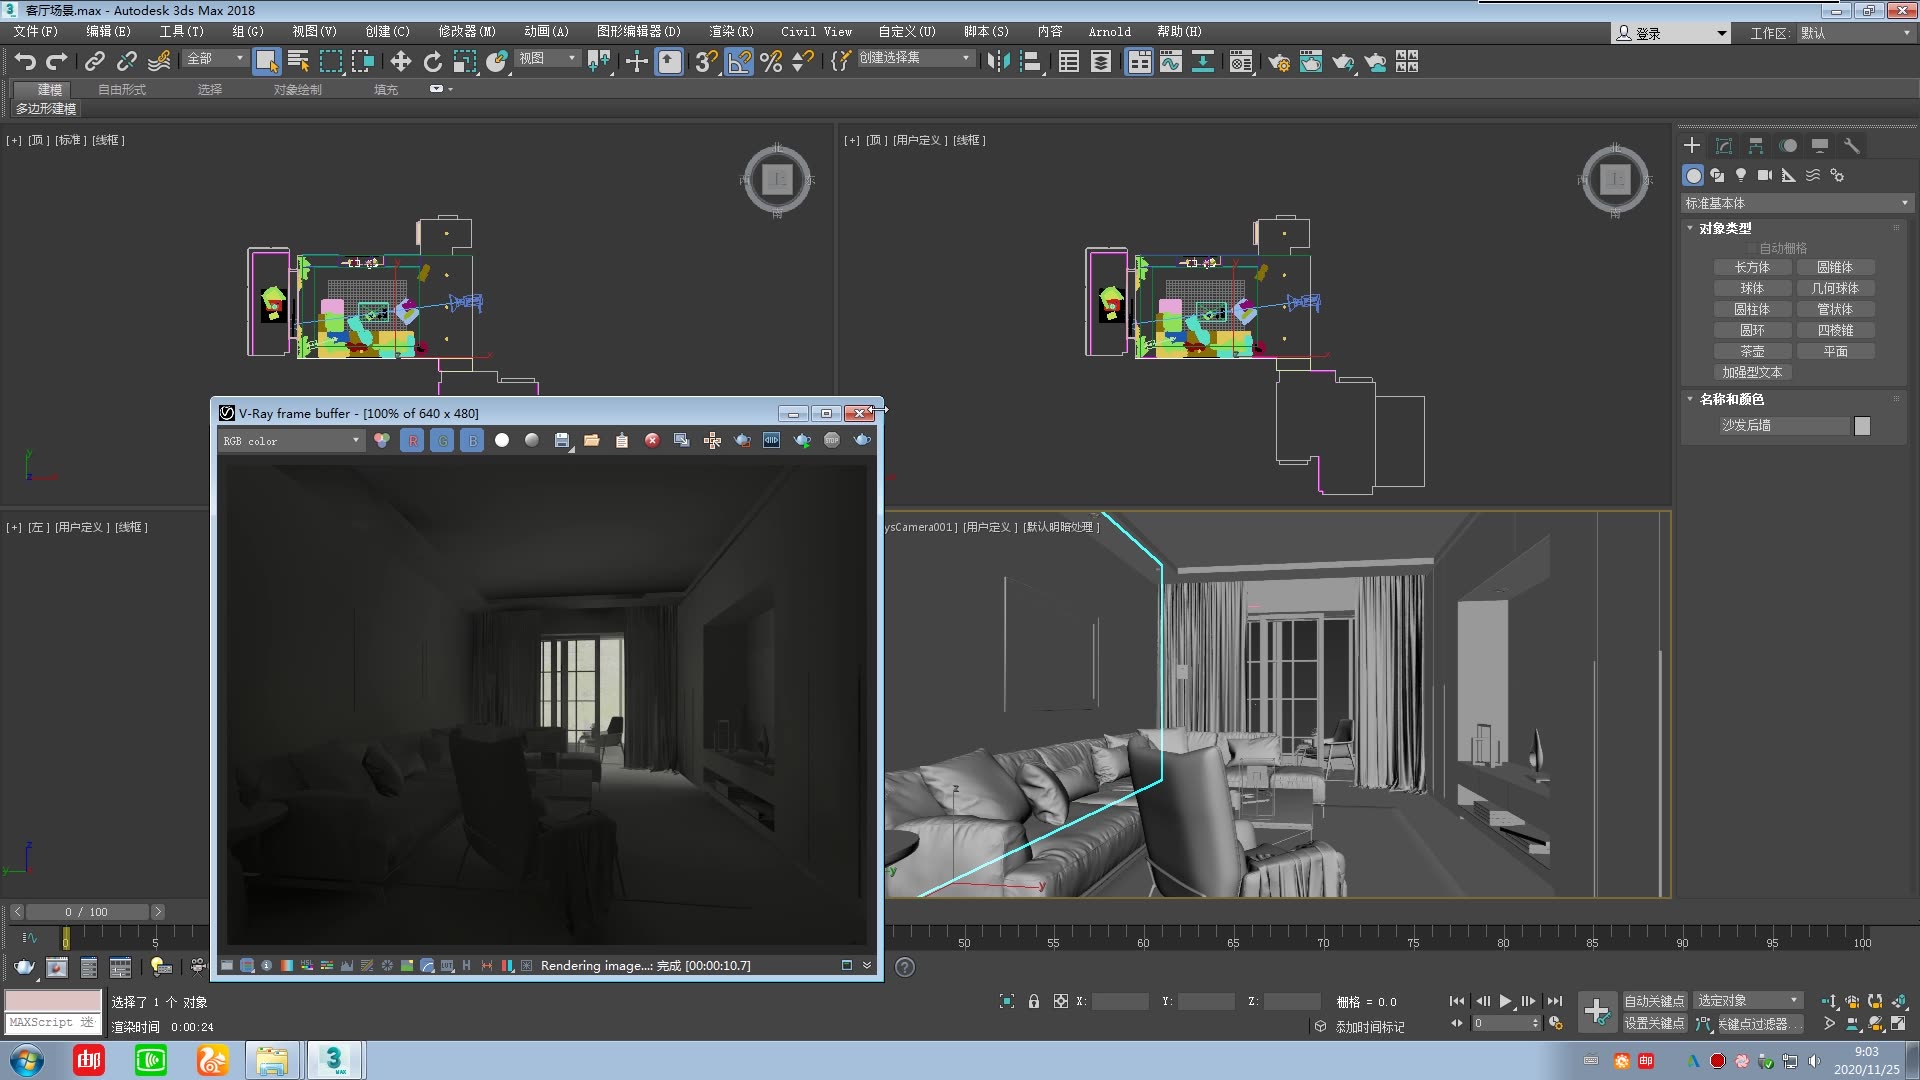Stop rendering in V-Ray frame buffer
Viewport: 1920px width, 1080px height.
[832, 440]
